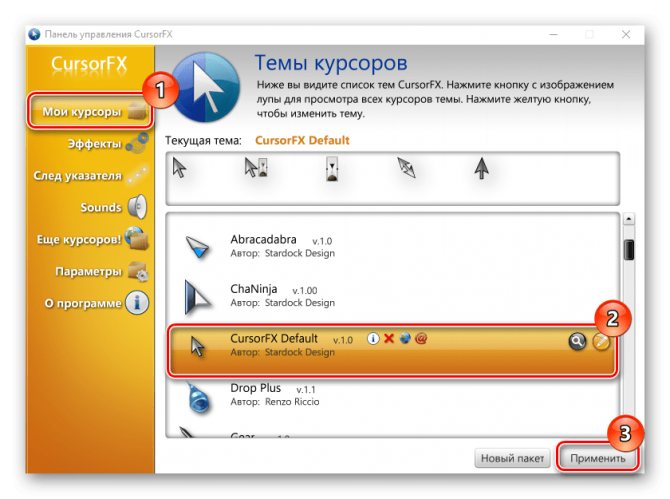Click the CursorFX app icon in title bar
The width and height of the screenshot is (670, 499).
pyautogui.click(x=34, y=34)
